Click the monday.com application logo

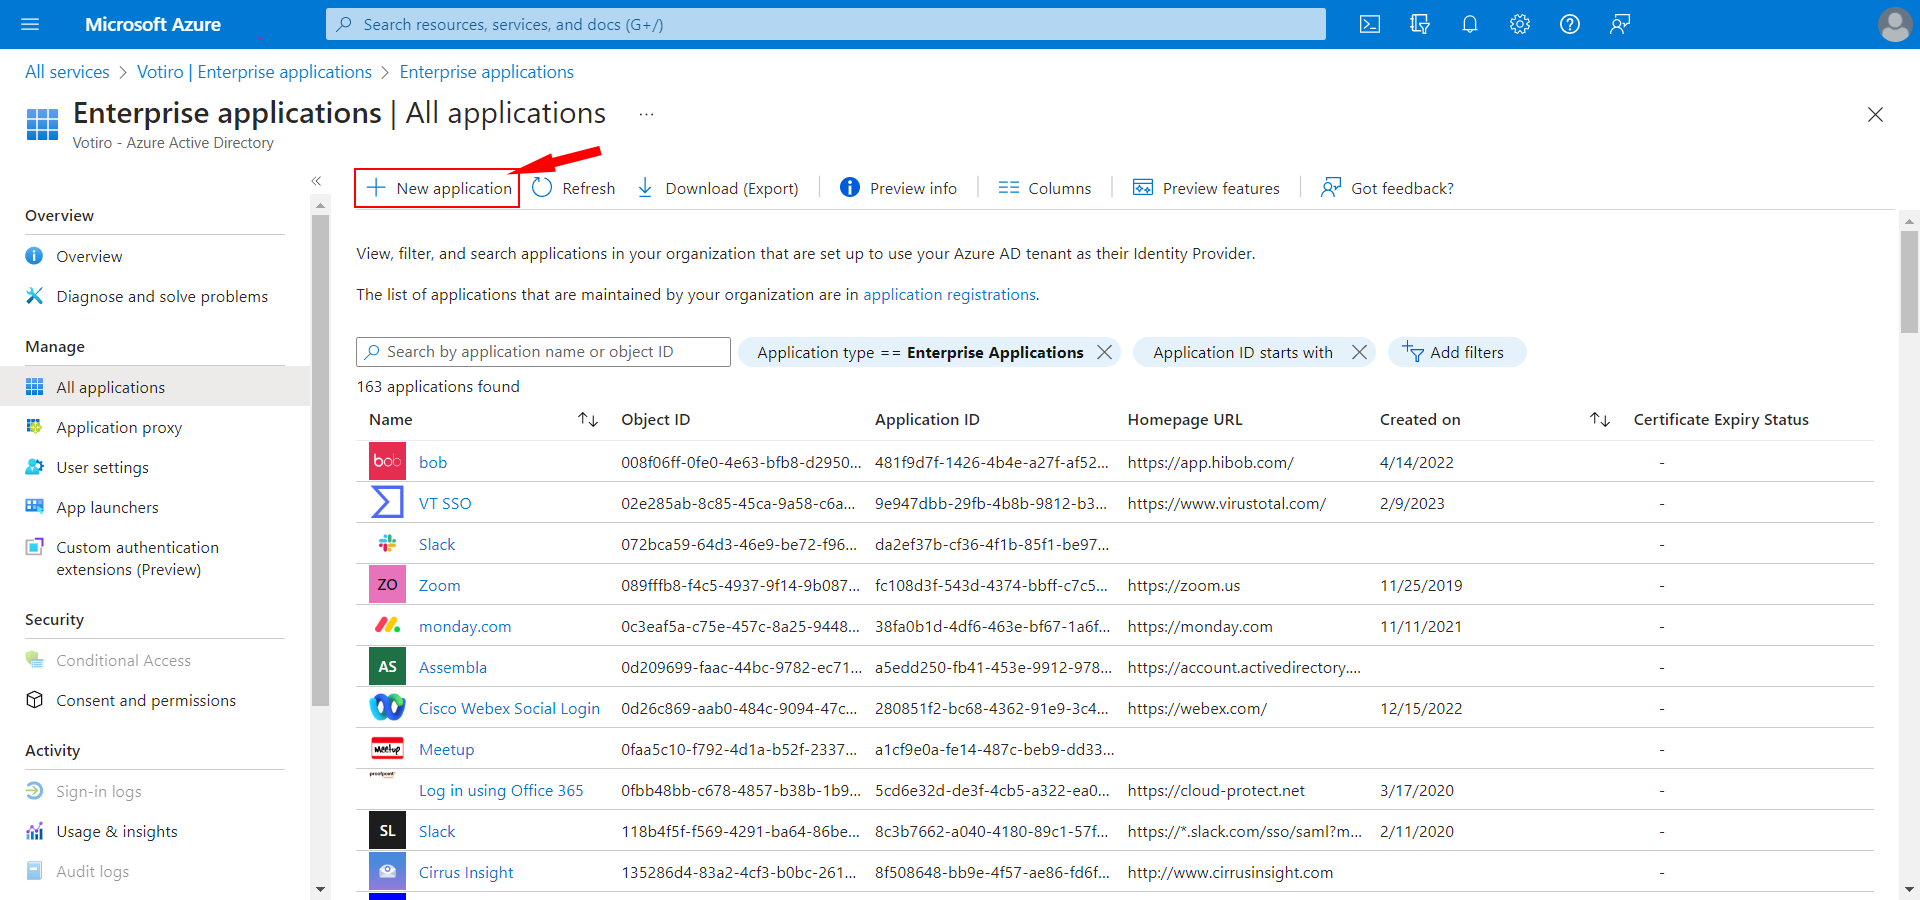pyautogui.click(x=387, y=625)
